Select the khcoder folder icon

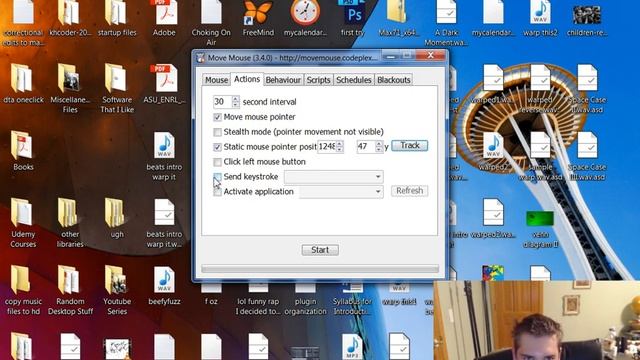tap(70, 18)
